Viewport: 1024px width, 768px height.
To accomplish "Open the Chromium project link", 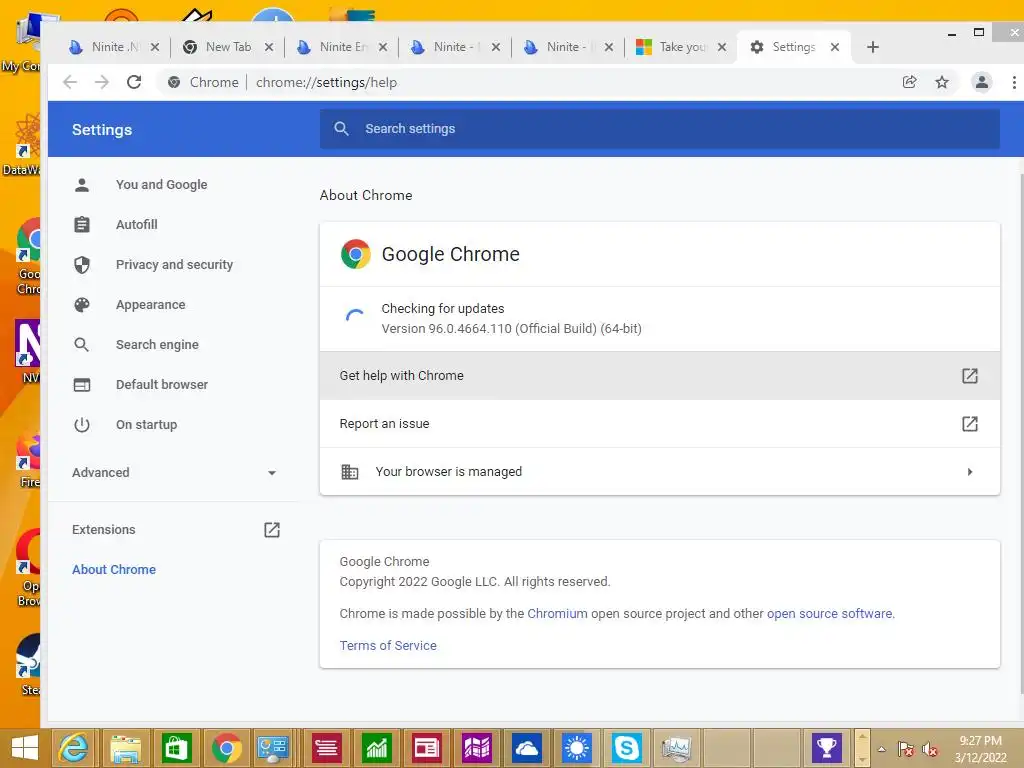I will [557, 614].
